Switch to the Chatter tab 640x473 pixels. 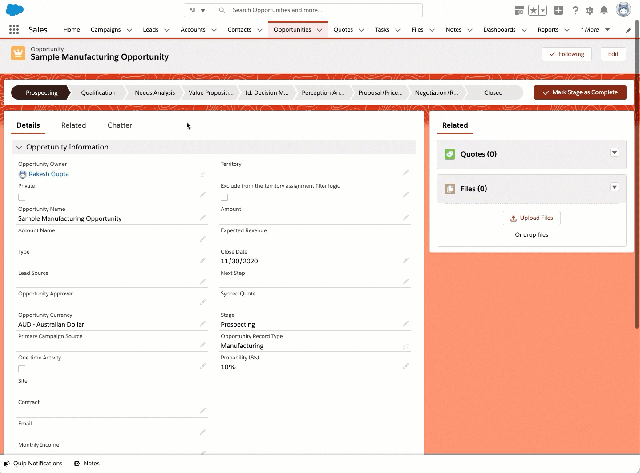tap(119, 126)
